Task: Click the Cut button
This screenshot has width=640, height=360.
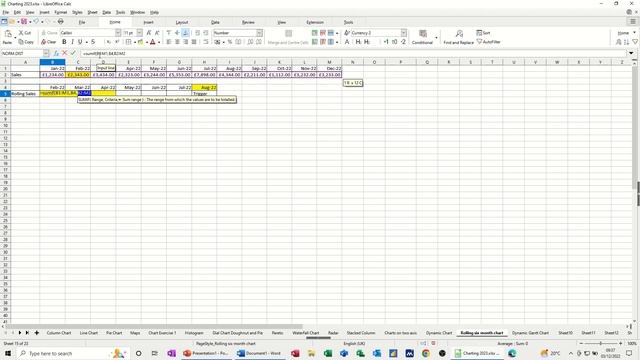Action: (x=25, y=33)
